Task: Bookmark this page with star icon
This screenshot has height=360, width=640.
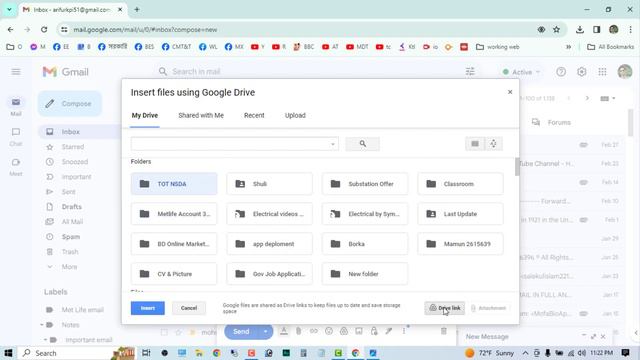Action: click(556, 29)
